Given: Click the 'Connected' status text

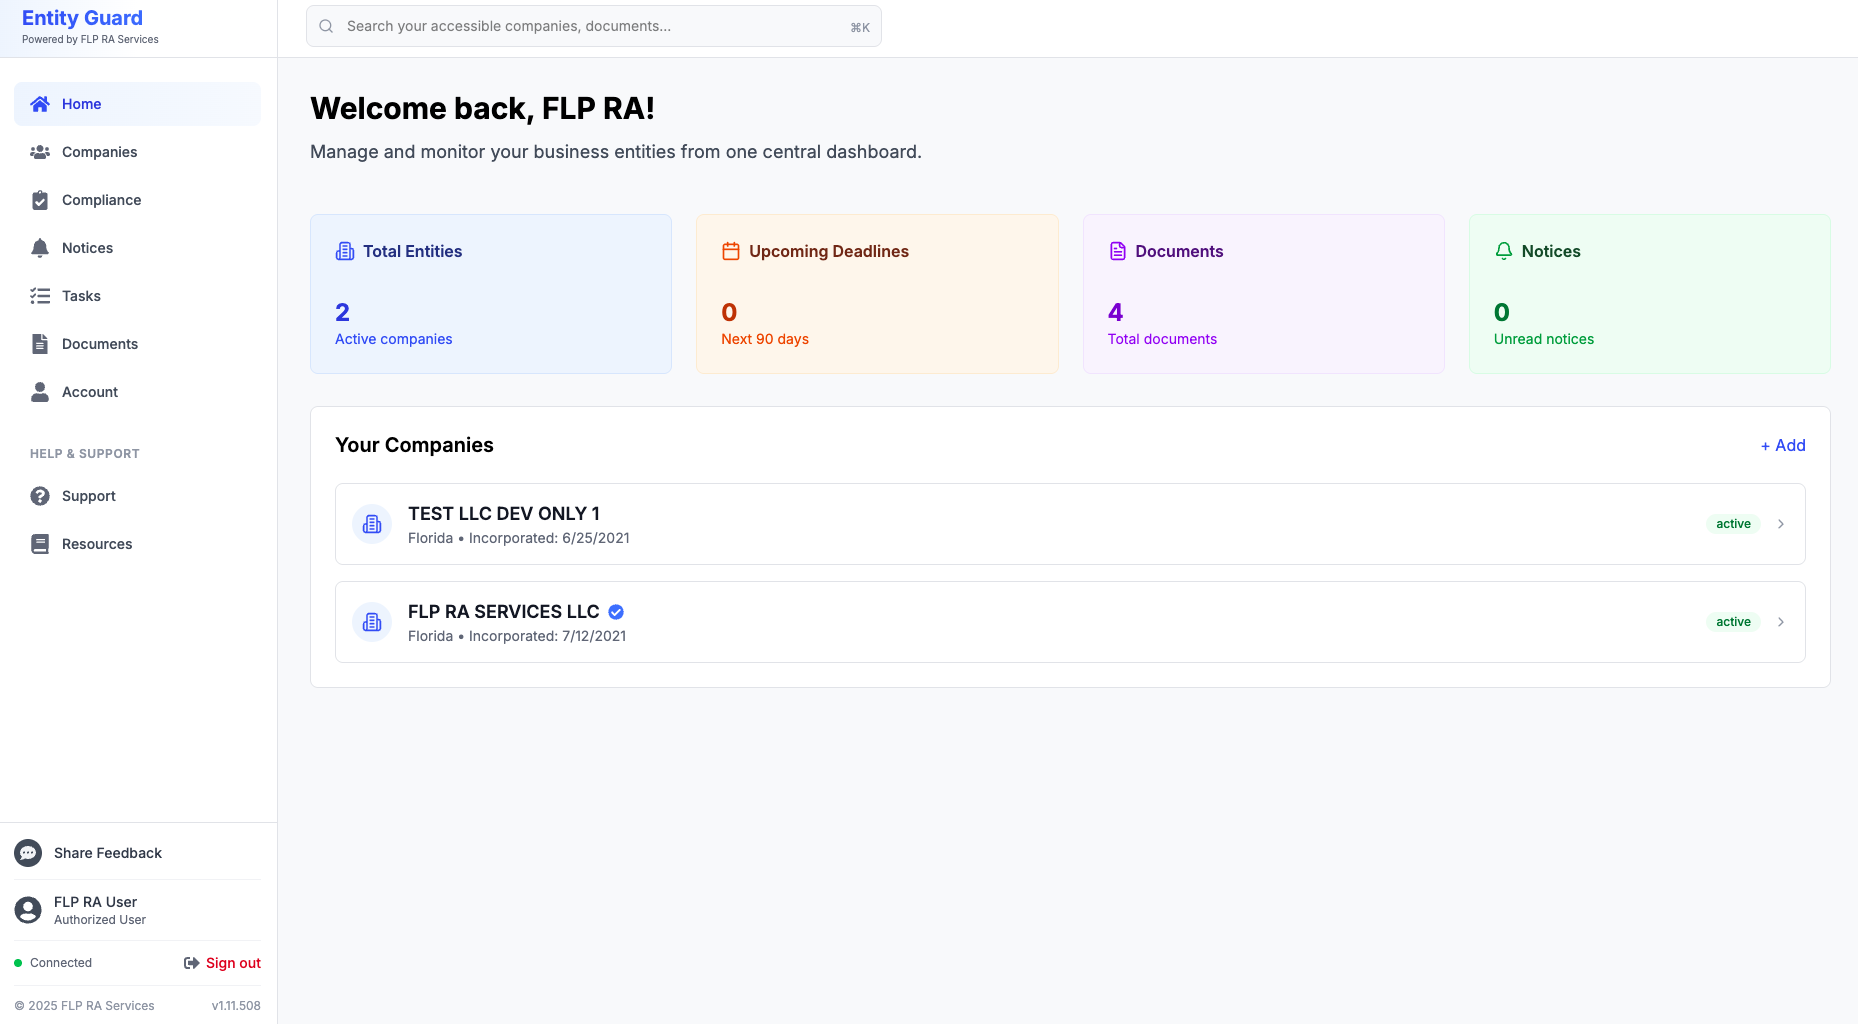Looking at the screenshot, I should (x=61, y=963).
